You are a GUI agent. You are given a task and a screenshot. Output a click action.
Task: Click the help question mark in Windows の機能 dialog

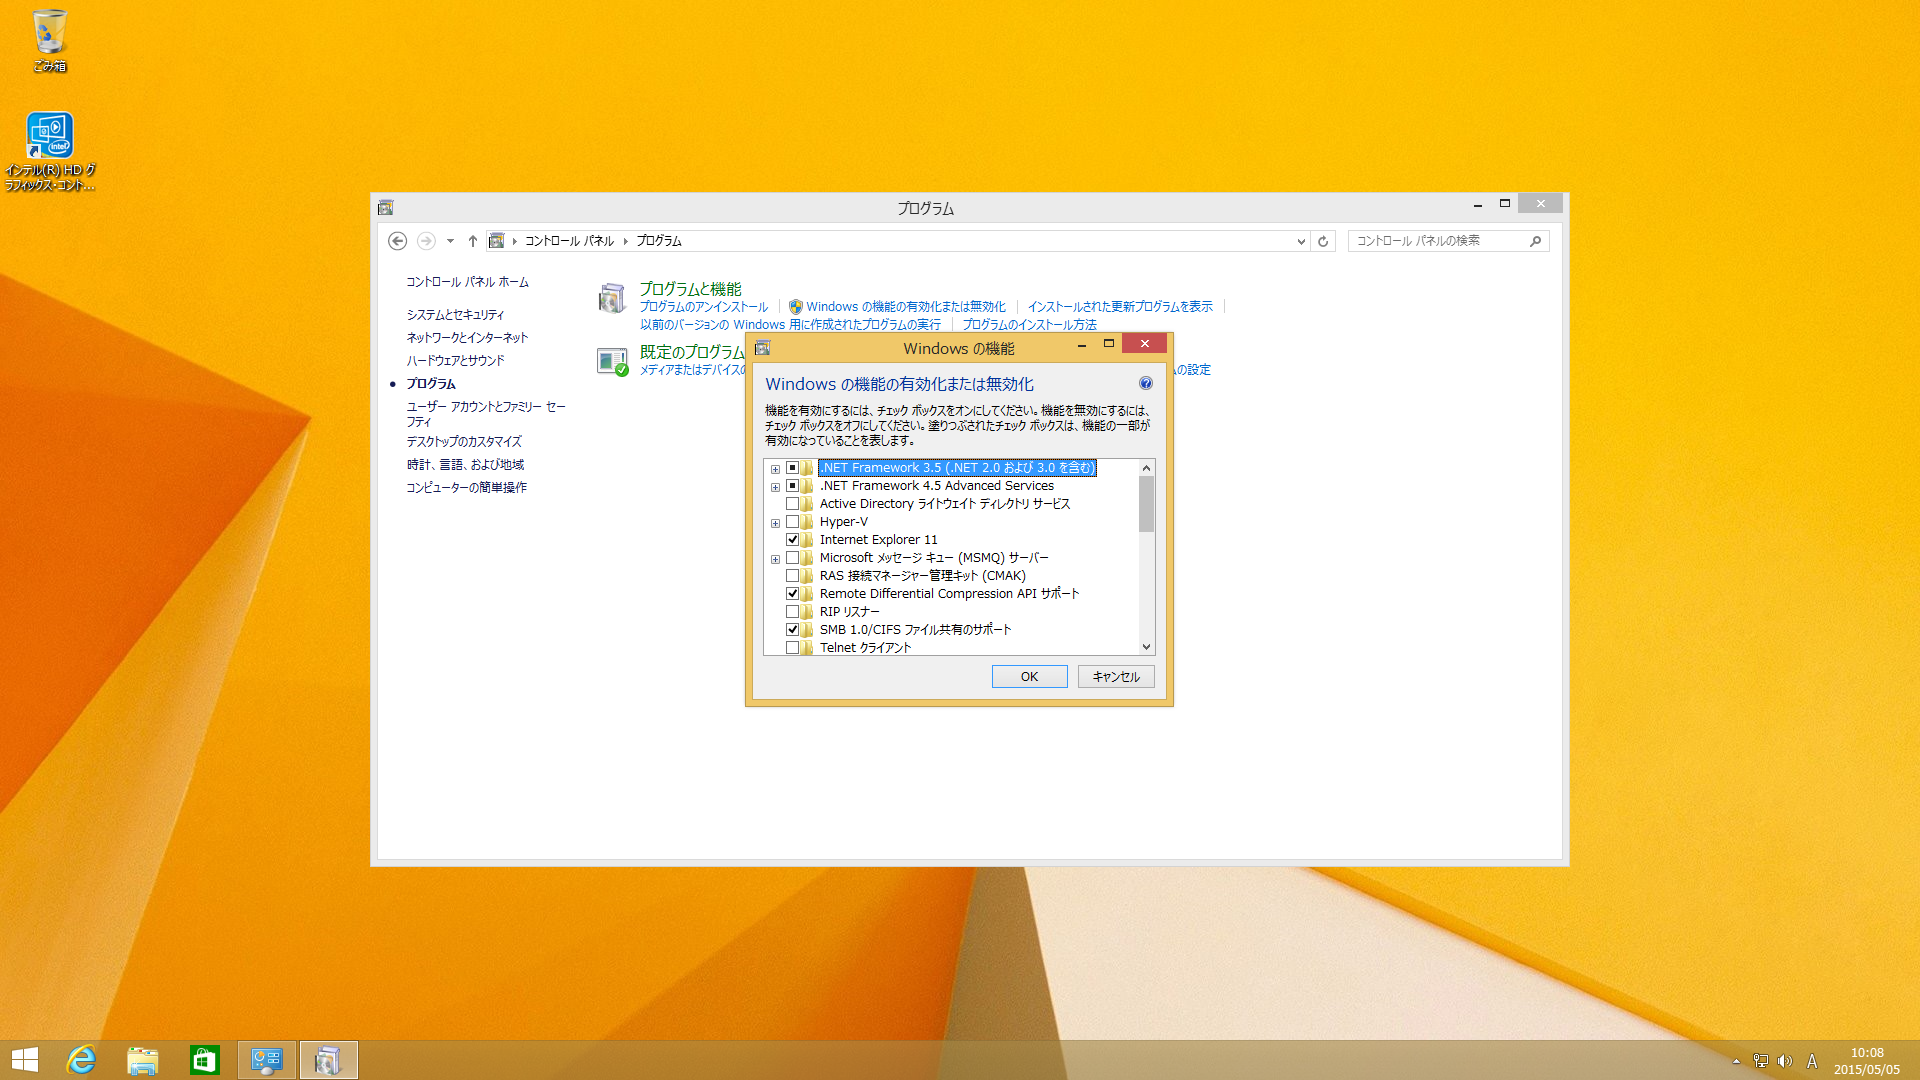click(1145, 383)
